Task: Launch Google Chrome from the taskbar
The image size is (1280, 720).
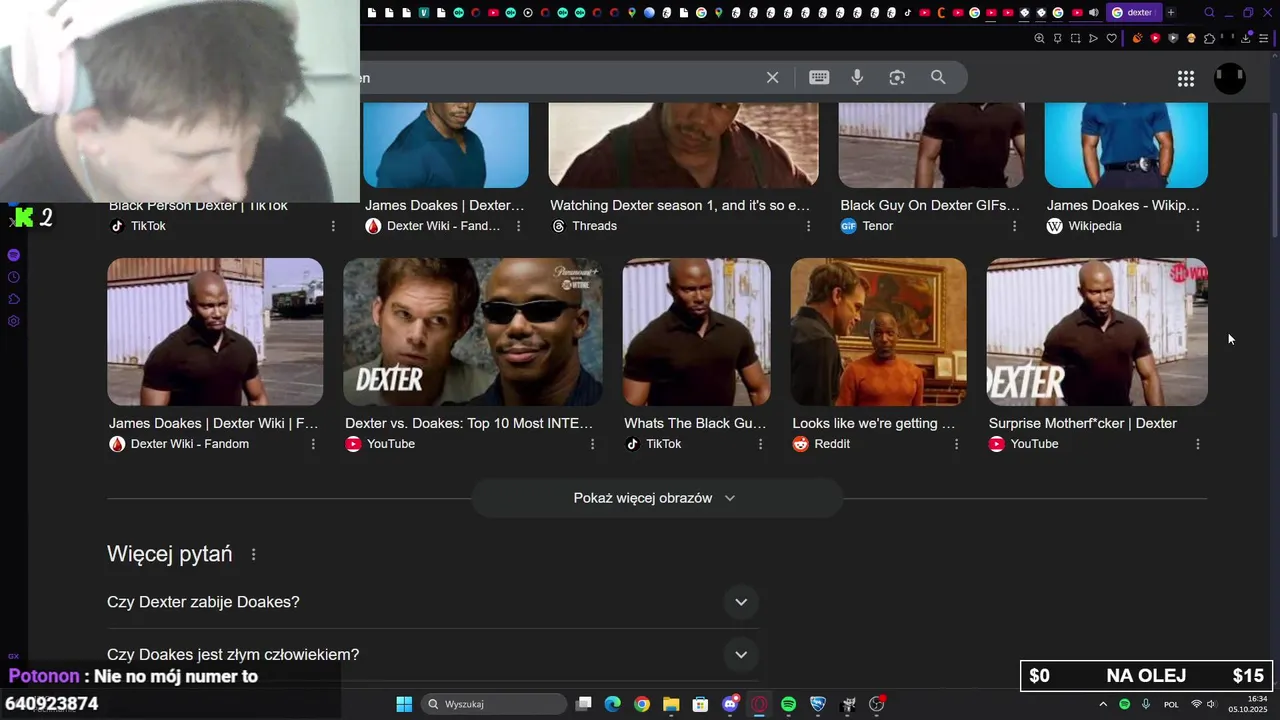Action: click(642, 704)
